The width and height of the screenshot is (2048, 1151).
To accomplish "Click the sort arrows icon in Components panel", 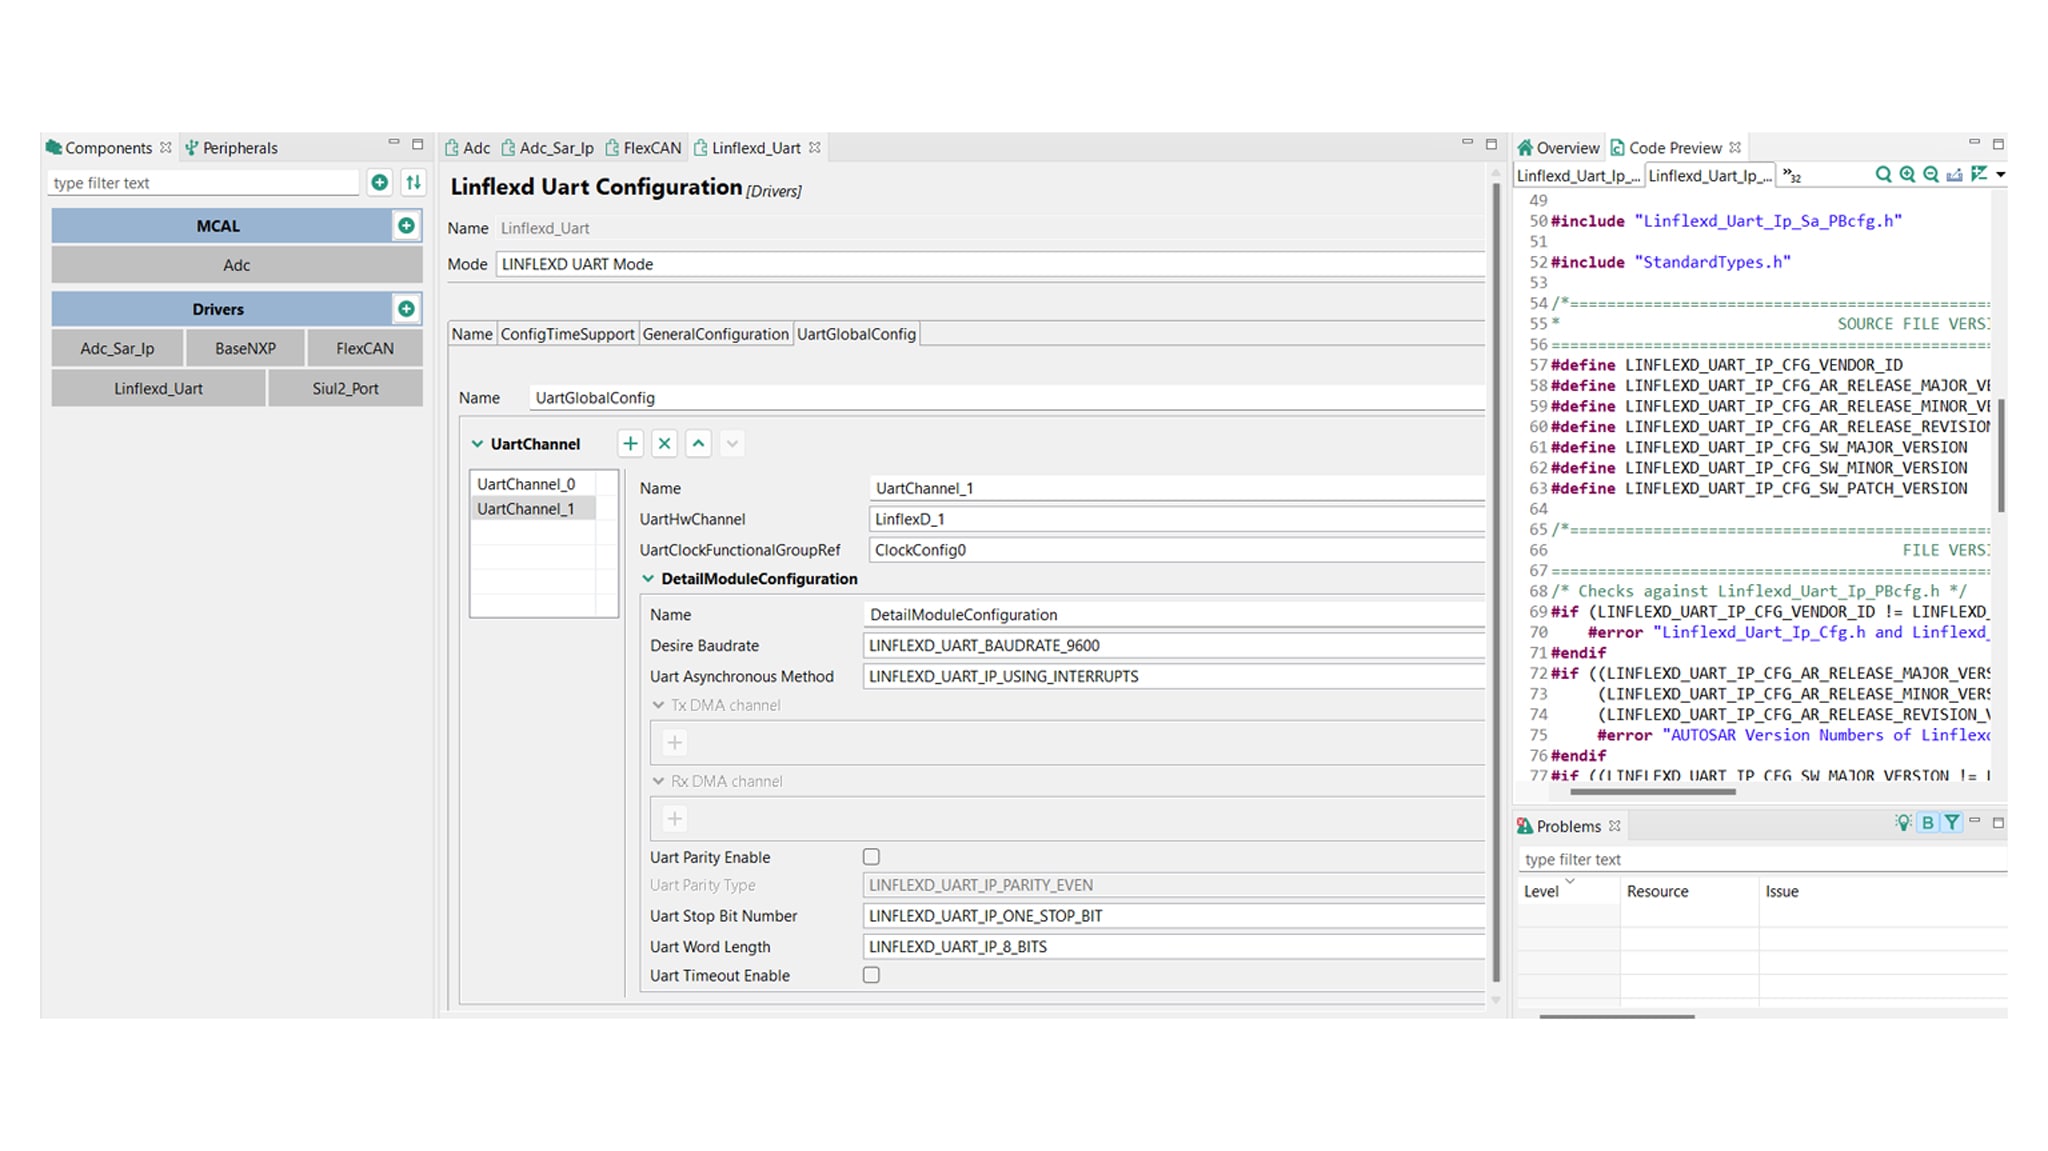I will click(413, 183).
